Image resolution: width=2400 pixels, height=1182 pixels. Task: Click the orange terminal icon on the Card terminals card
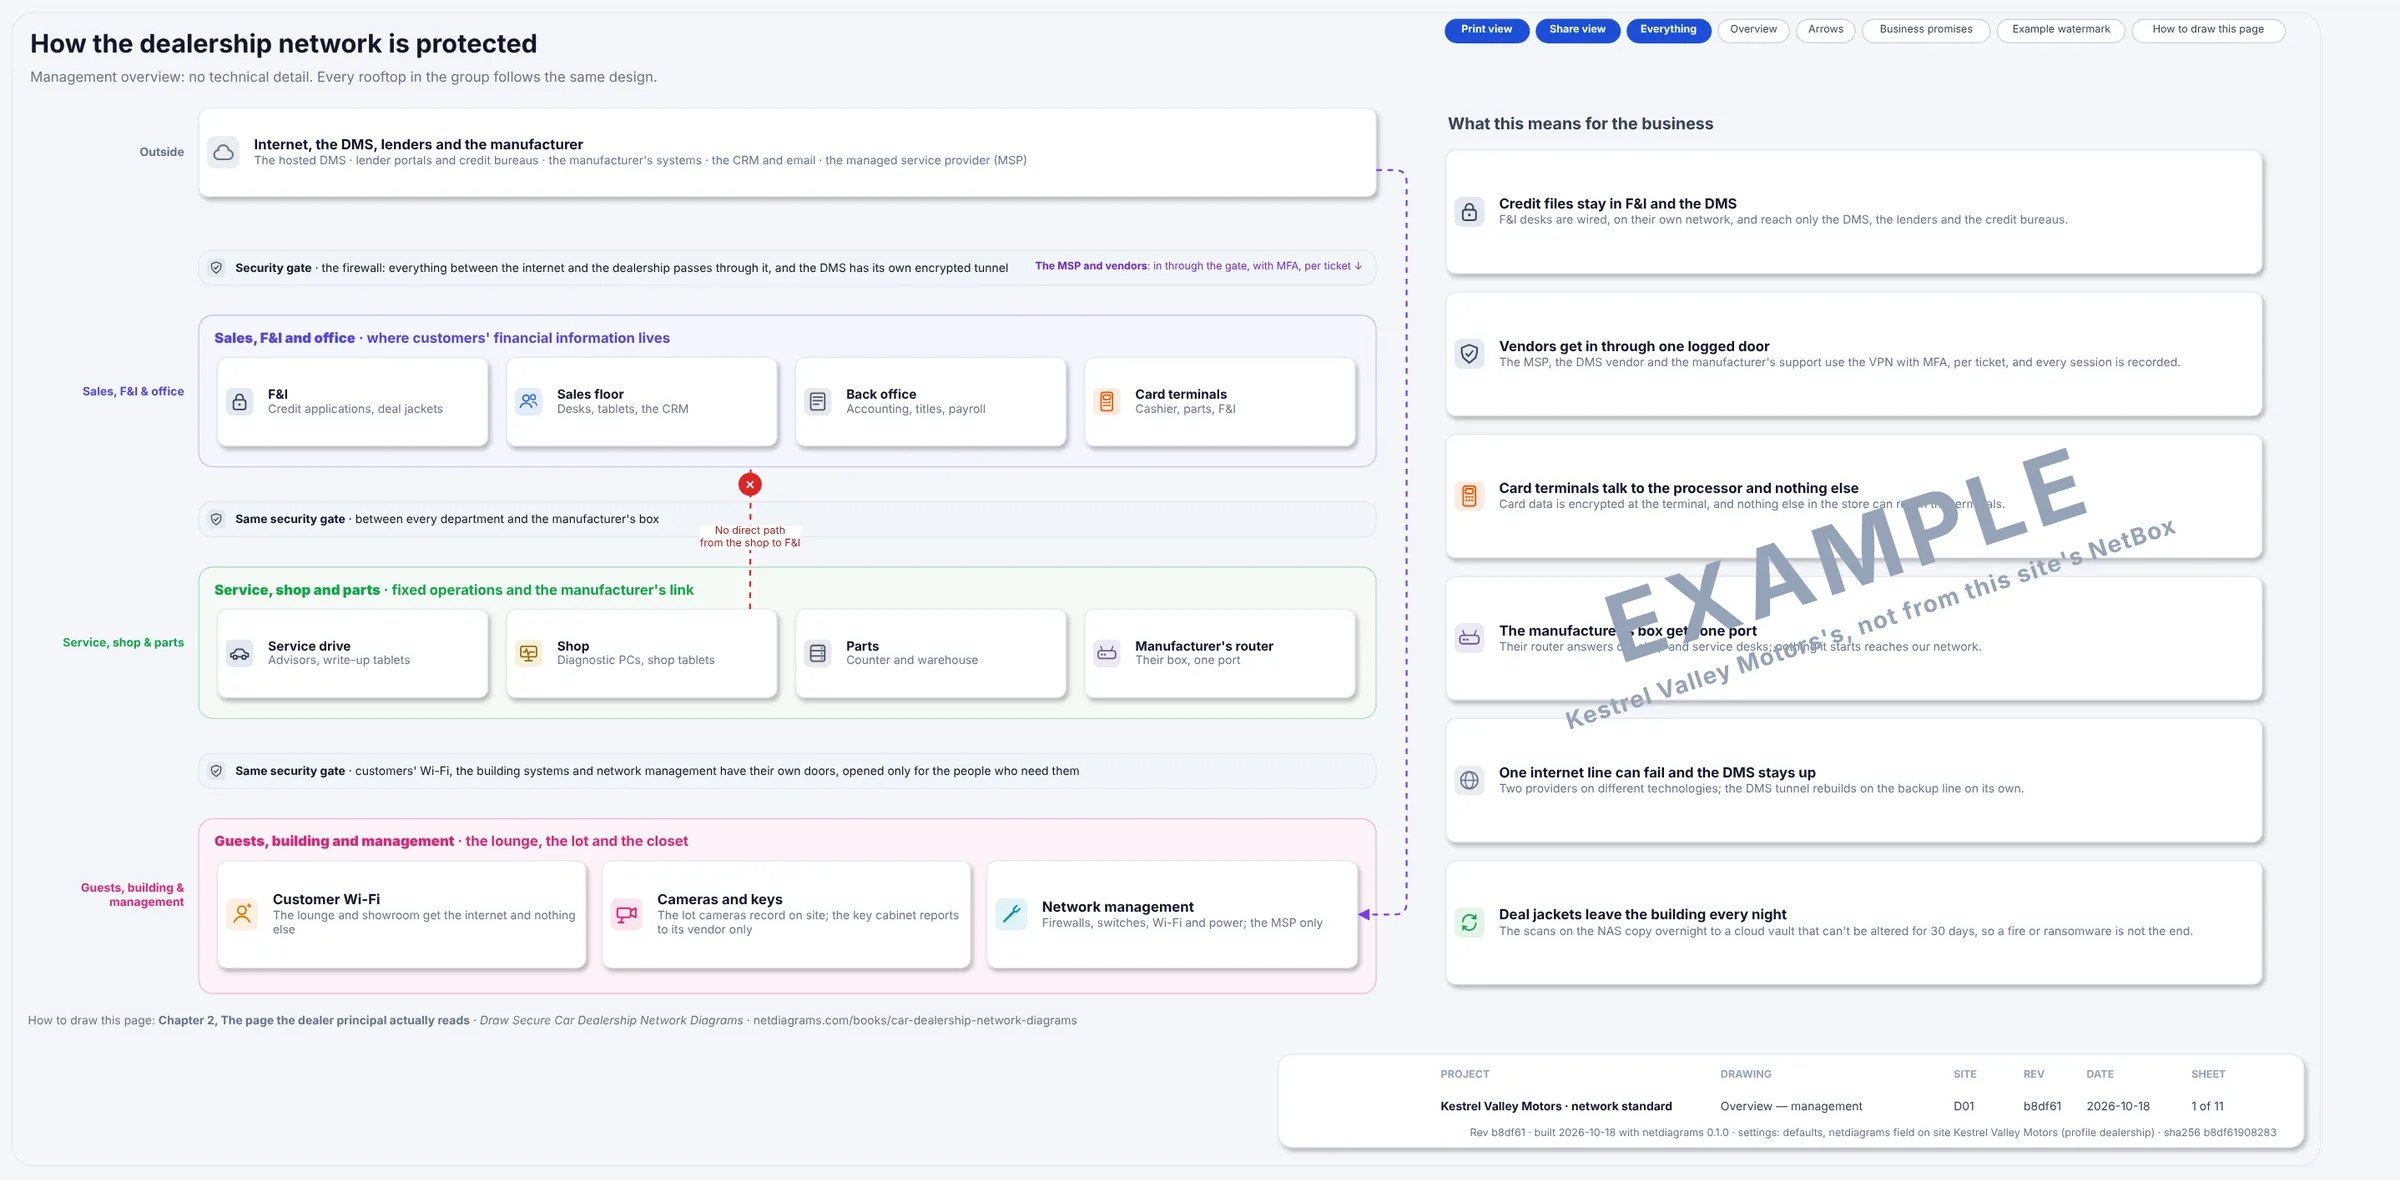point(1107,402)
